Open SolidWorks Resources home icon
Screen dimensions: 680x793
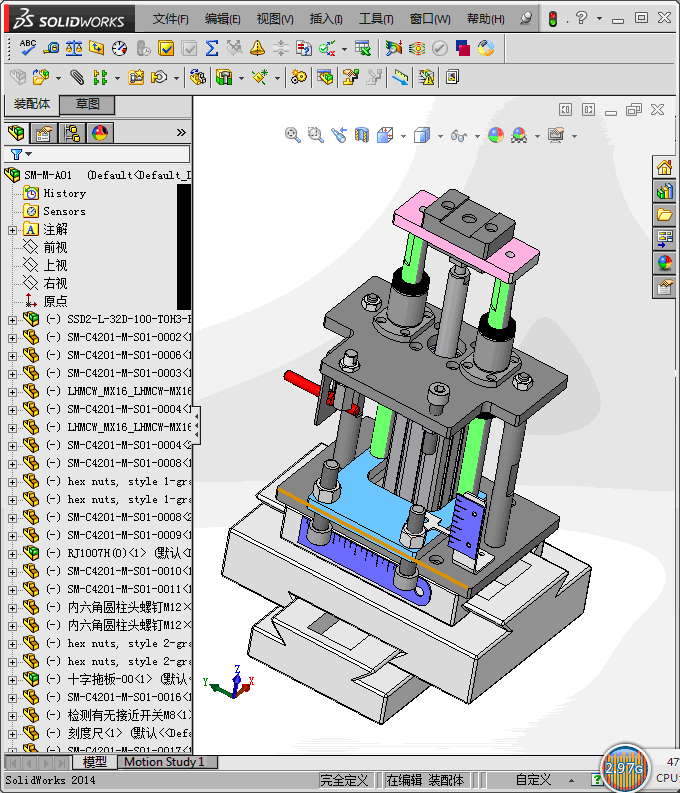coord(664,167)
